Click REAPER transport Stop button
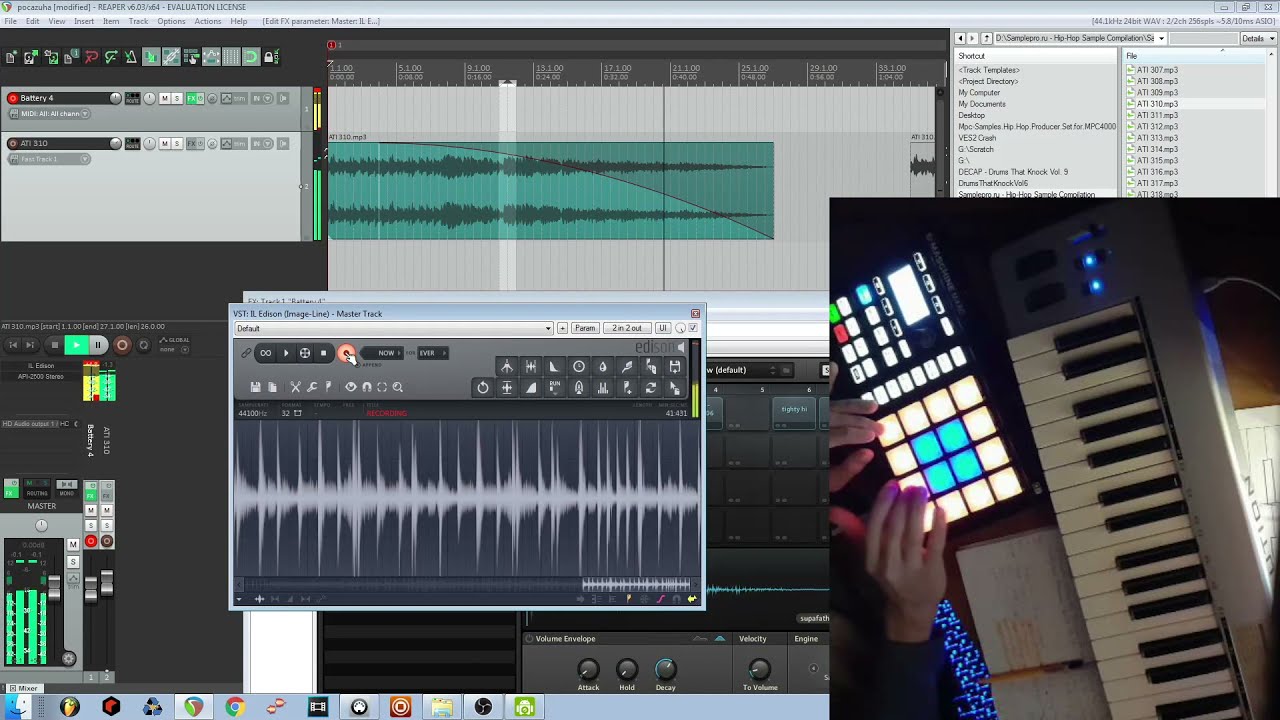The width and height of the screenshot is (1280, 720). (x=54, y=345)
